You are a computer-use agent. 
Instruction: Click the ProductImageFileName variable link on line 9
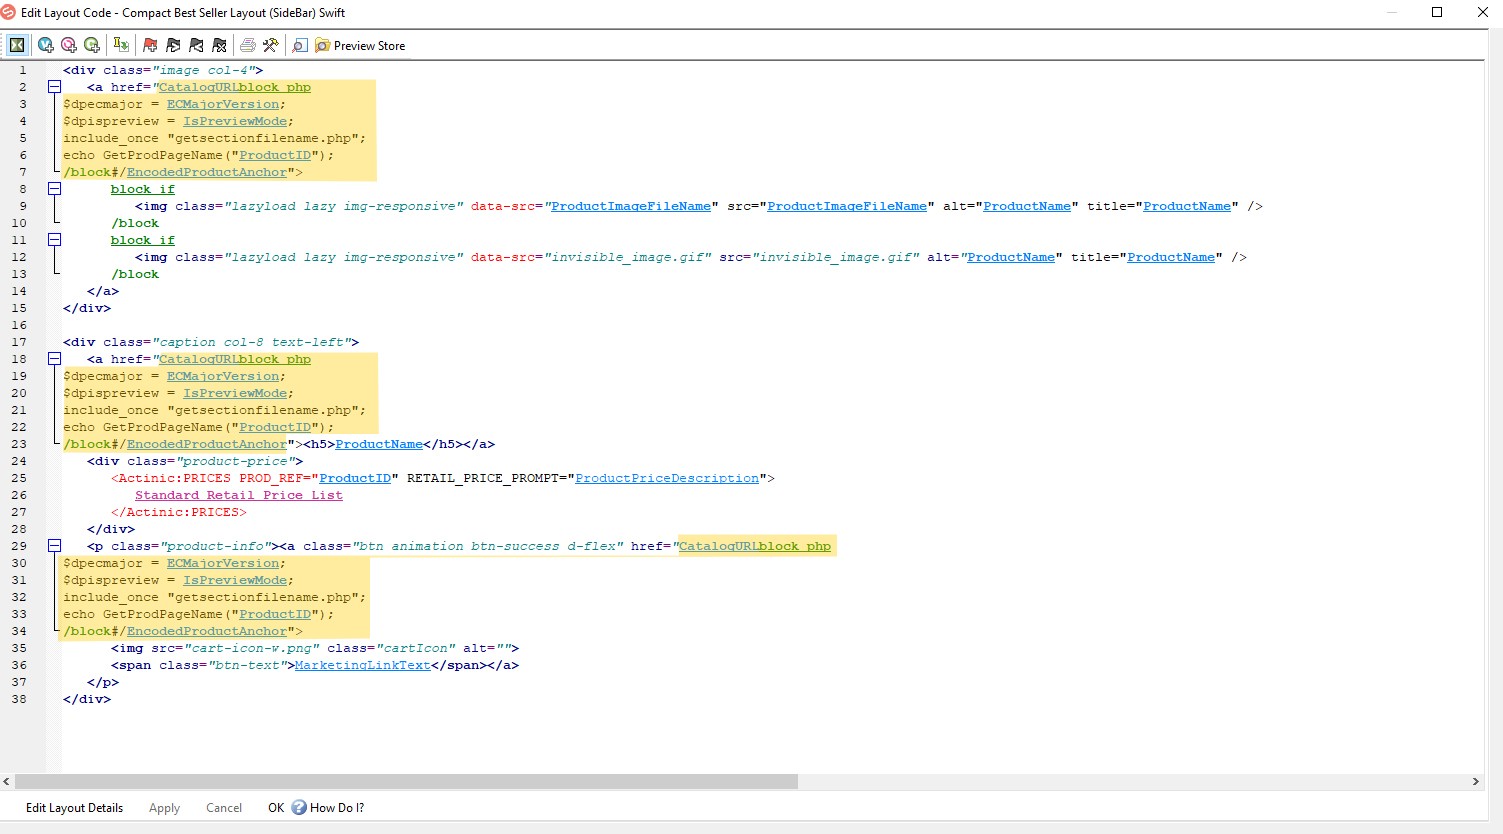click(630, 206)
